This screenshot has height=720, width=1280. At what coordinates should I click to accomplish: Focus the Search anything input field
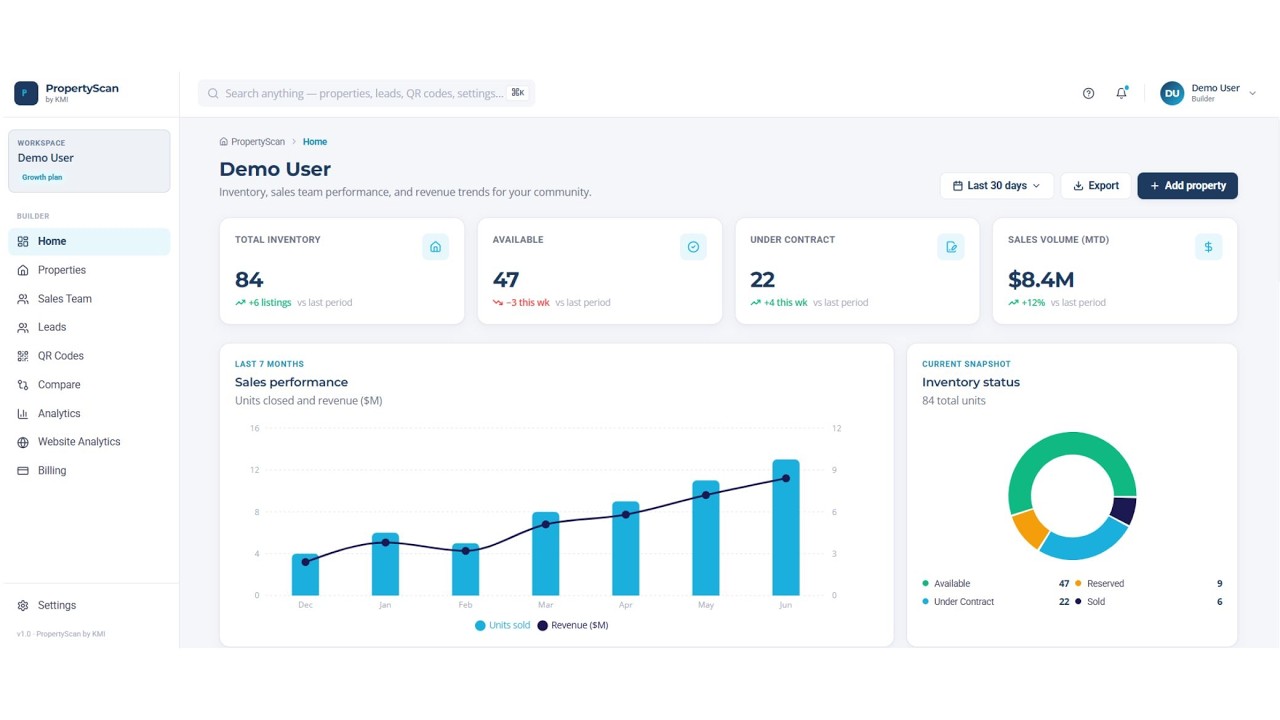[x=366, y=93]
